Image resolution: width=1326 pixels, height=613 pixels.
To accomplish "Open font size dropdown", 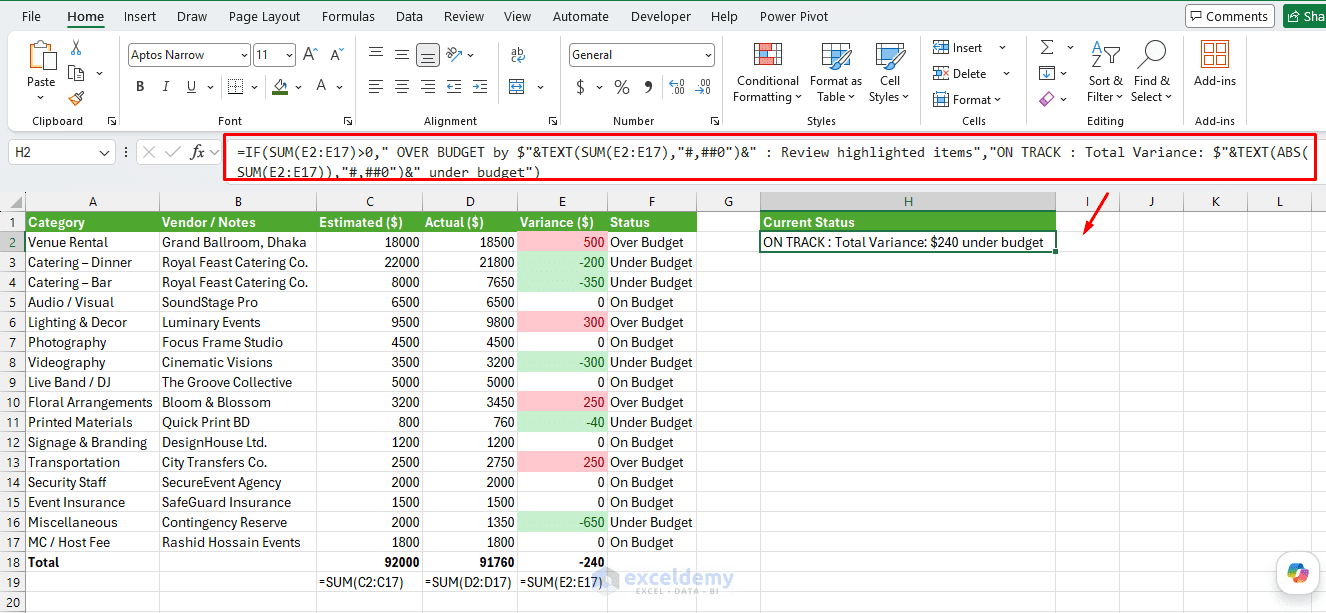I will [290, 55].
